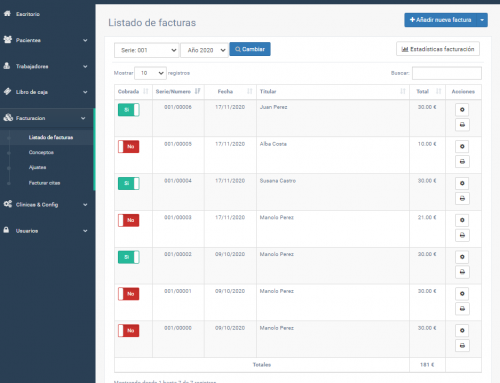500x383 pixels.
Task: Change number of records shown dropdown
Action: pos(150,73)
